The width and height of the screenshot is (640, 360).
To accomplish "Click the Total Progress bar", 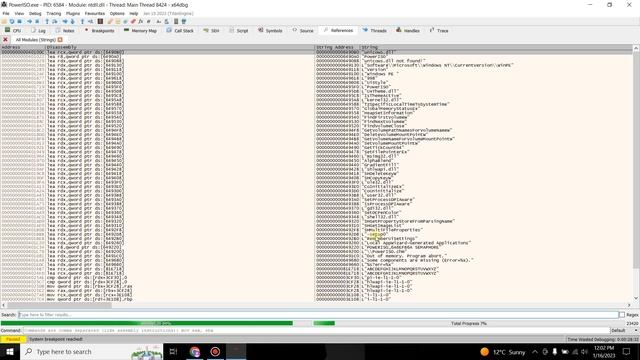I will pyautogui.click(x=469, y=323).
